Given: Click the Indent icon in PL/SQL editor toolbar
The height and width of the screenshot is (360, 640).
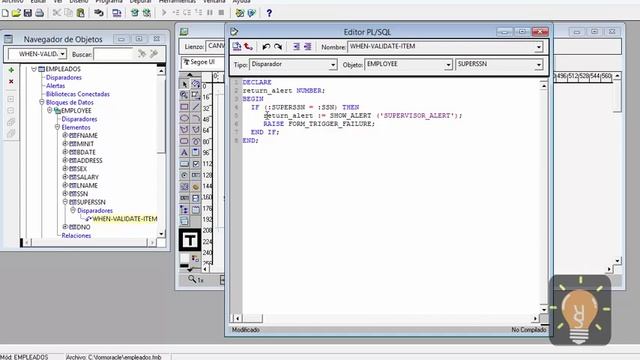Looking at the screenshot, I should 296,47.
